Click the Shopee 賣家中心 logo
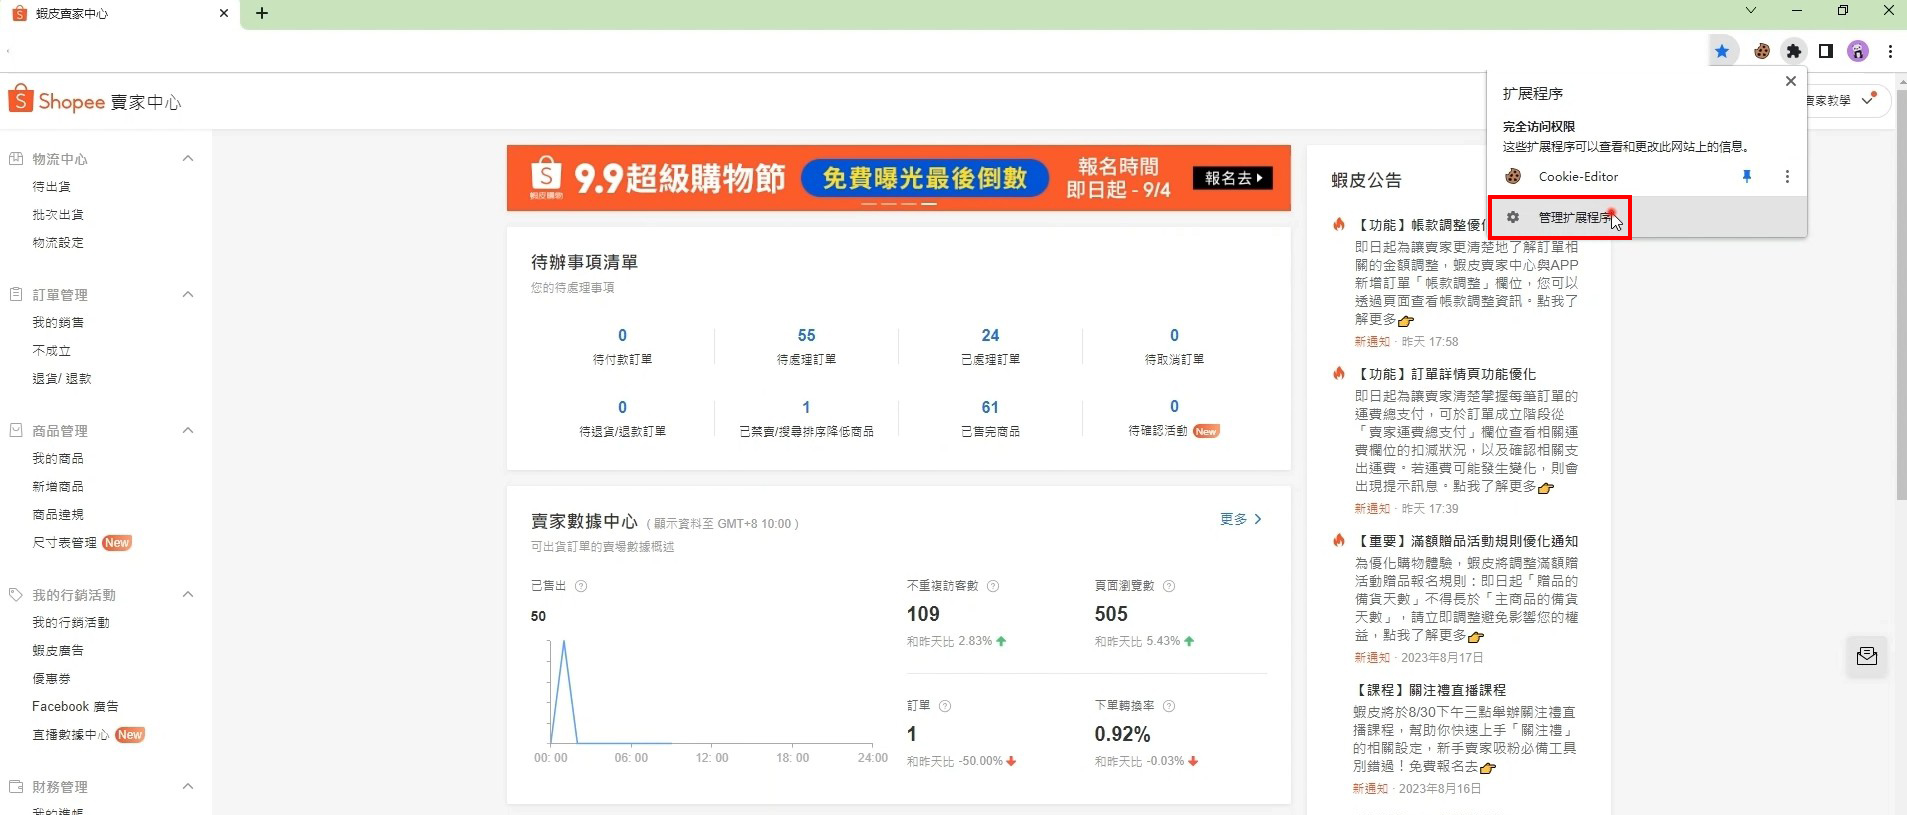This screenshot has width=1907, height=815. coord(95,101)
